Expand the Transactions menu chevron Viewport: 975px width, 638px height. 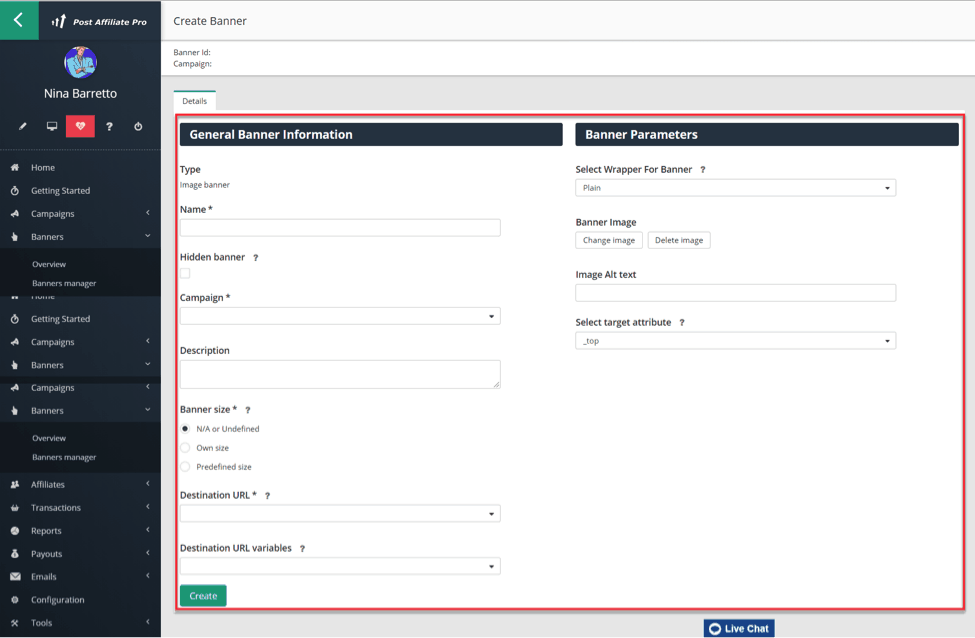(x=148, y=507)
